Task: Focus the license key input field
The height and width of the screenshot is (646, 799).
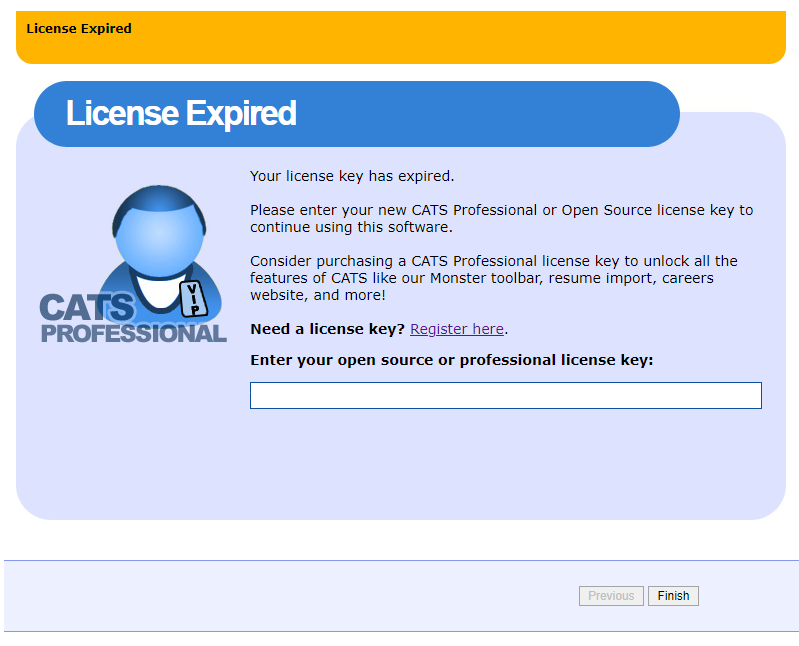Action: coord(505,395)
